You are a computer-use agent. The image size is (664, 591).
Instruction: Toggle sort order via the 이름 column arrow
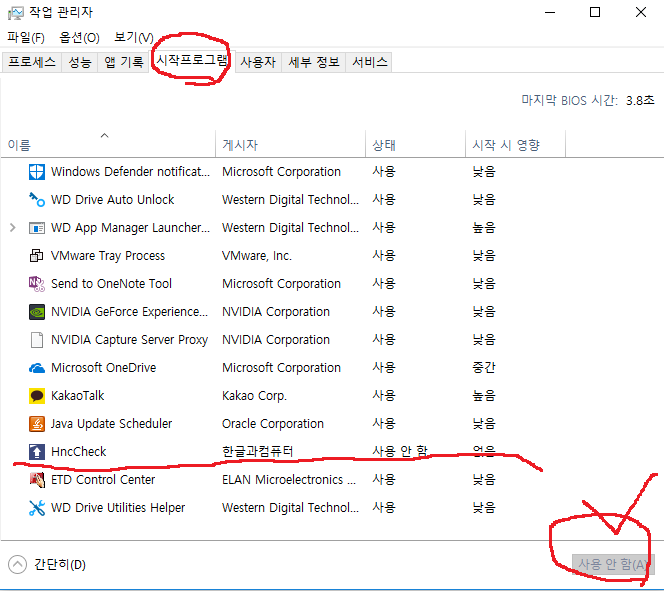pos(105,135)
